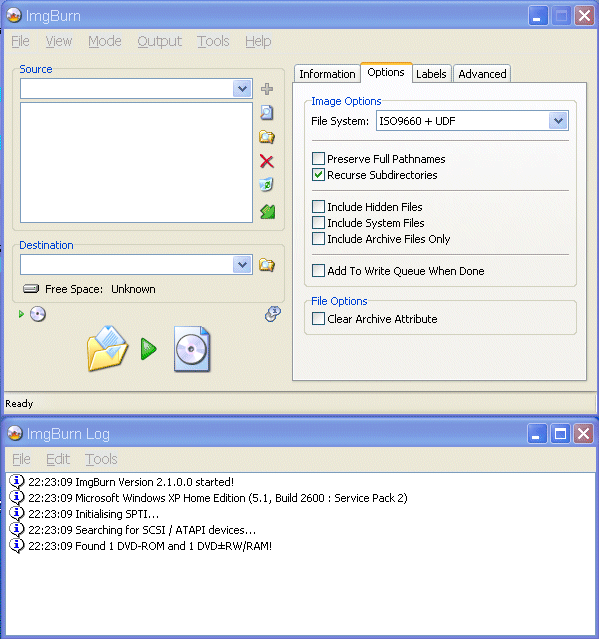Open Edit menu in ImgBurn Log window

click(58, 459)
